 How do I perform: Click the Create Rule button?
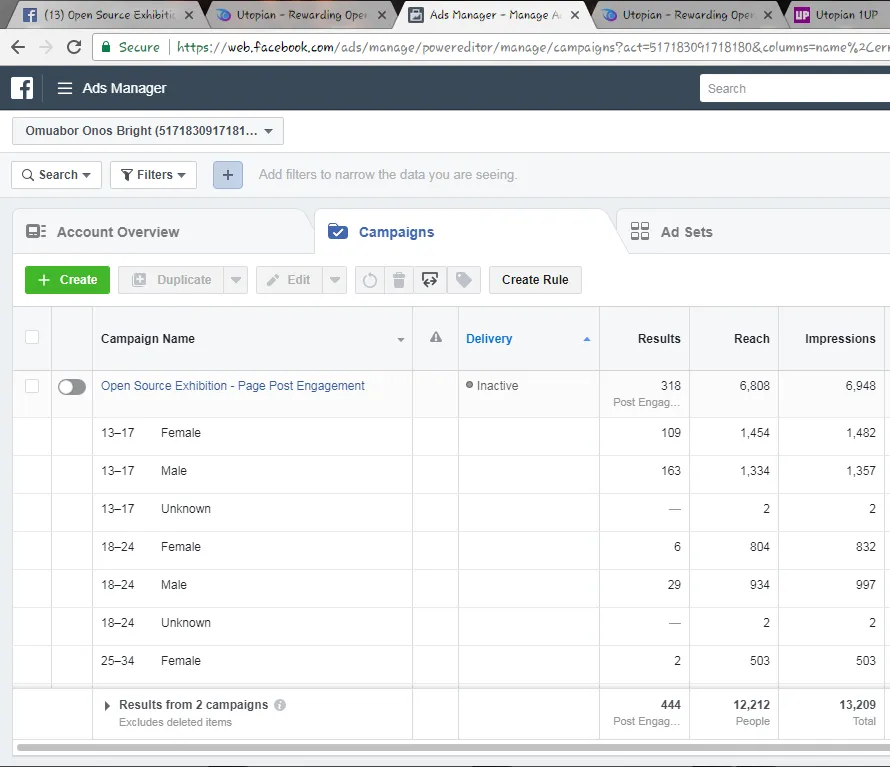pyautogui.click(x=535, y=280)
